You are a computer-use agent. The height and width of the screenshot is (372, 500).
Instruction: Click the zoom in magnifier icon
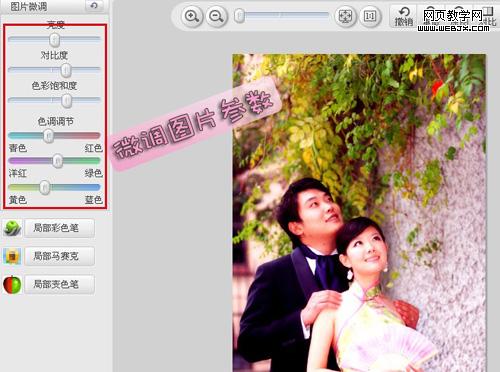[x=192, y=16]
